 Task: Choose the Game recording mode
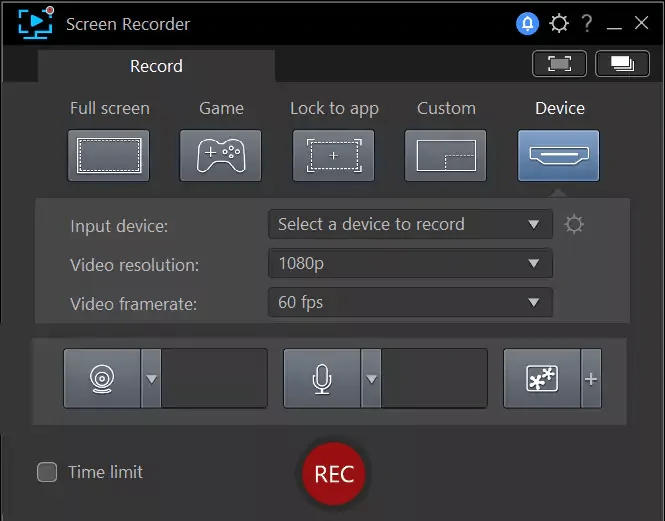221,156
